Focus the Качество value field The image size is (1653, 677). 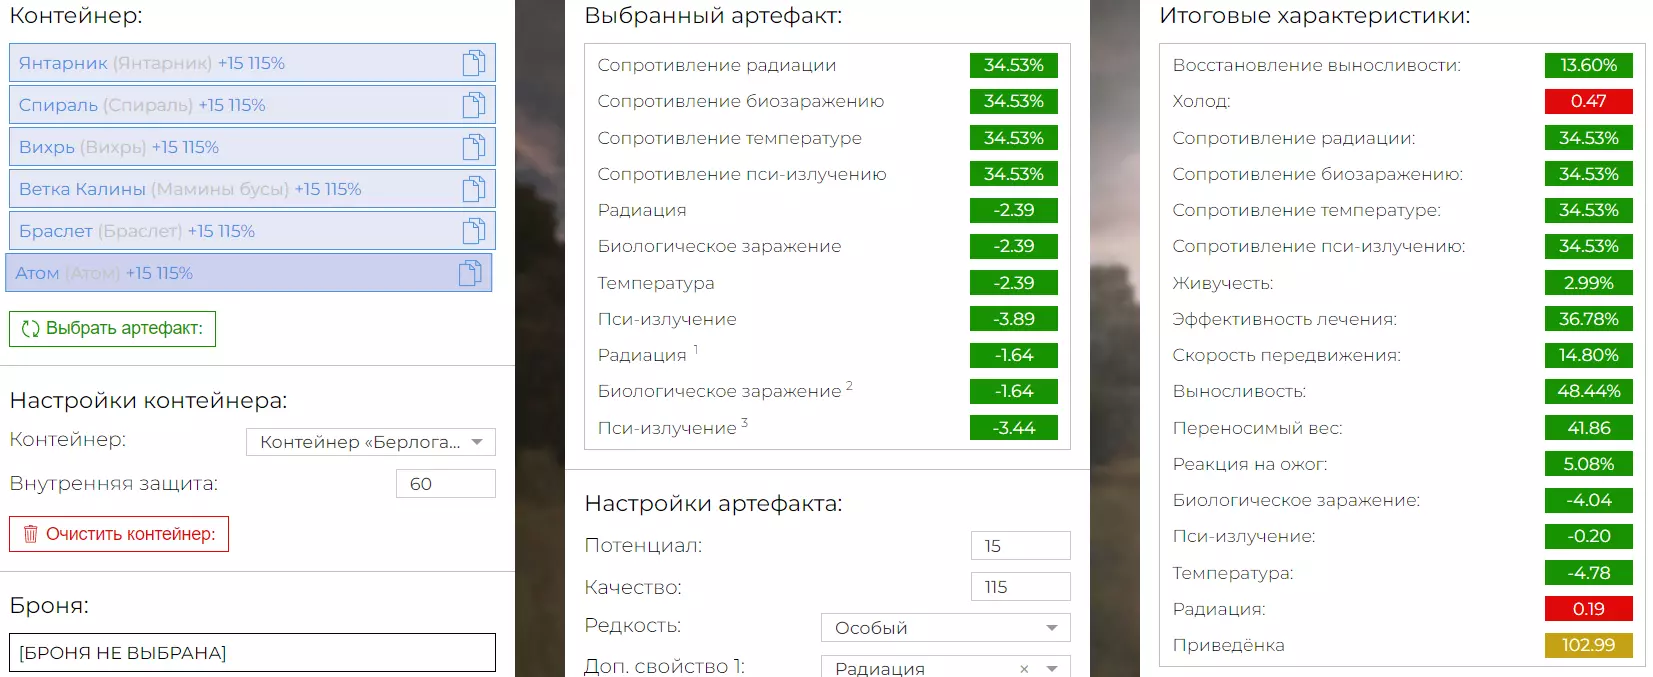1020,587
